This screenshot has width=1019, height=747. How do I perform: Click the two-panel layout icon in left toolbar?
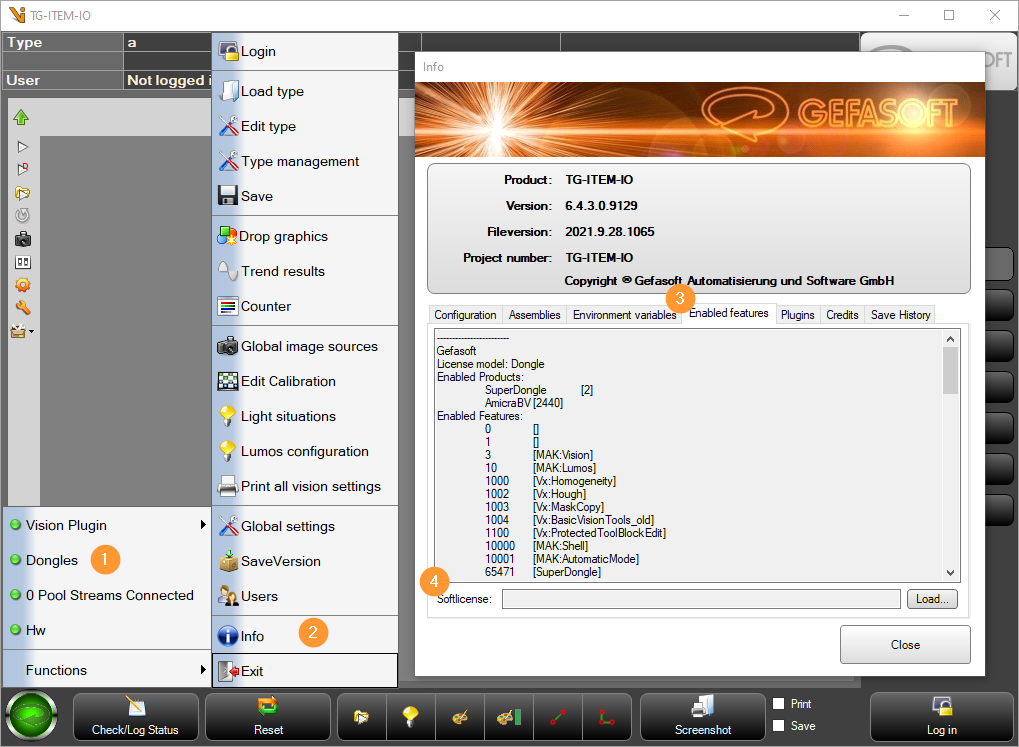[x=23, y=262]
